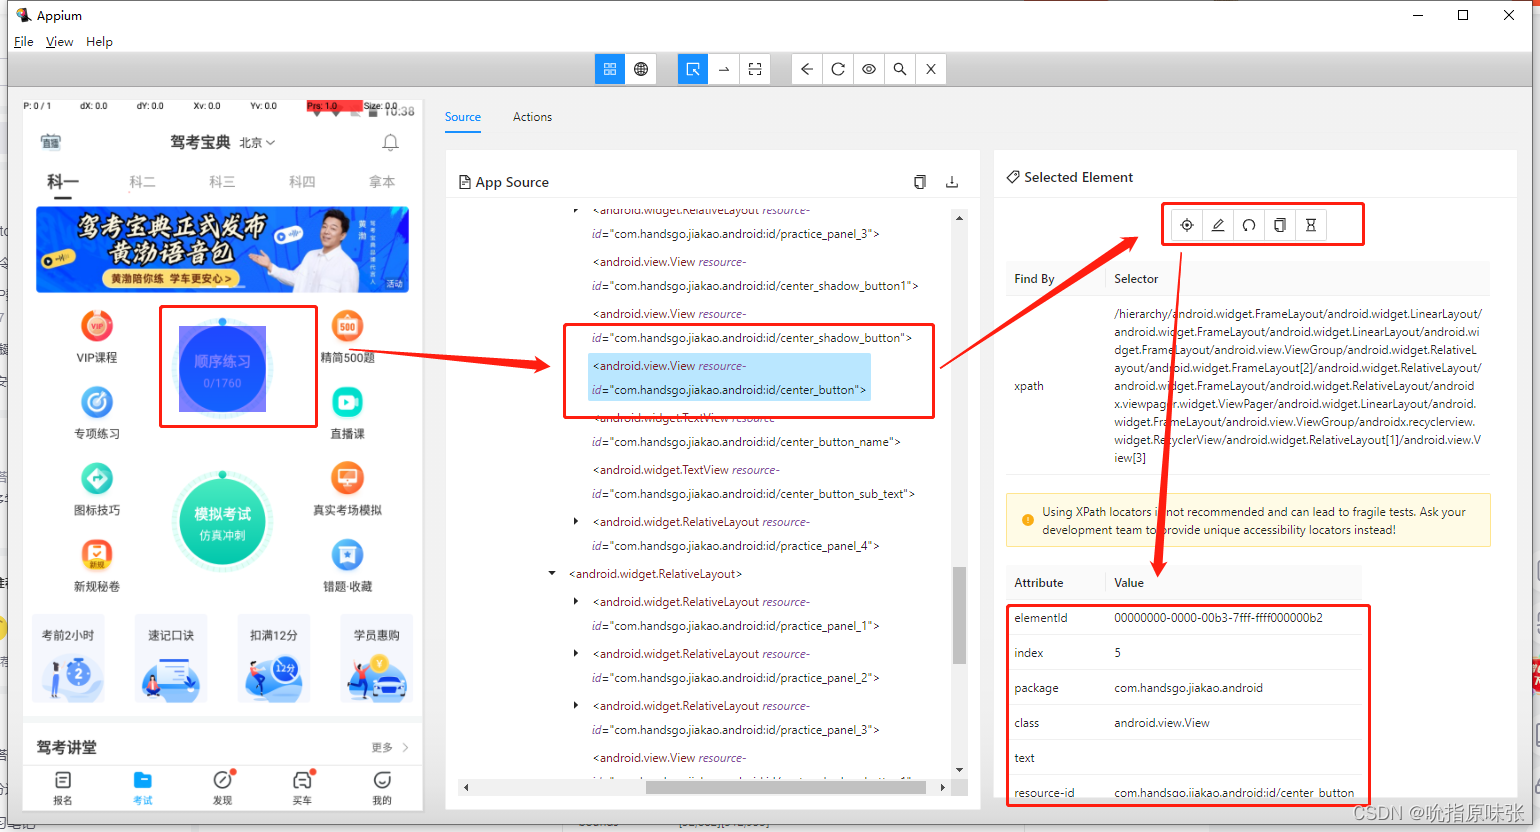Select center_button_sub_text TextView node

pos(753,482)
